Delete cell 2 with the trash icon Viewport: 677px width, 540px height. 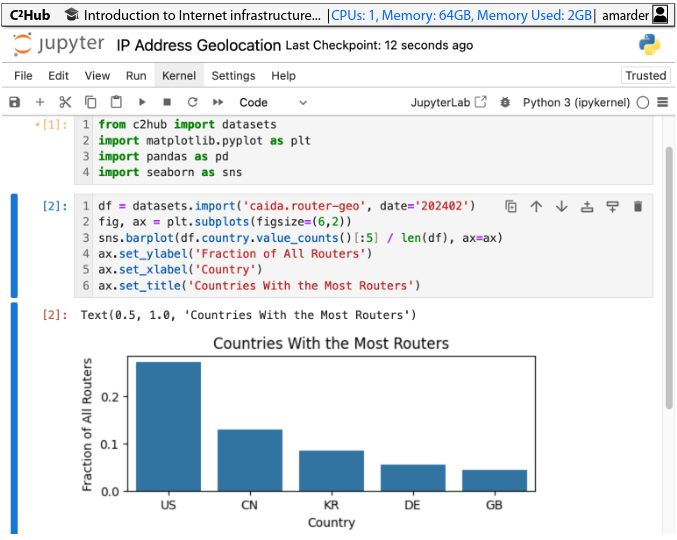pos(638,207)
